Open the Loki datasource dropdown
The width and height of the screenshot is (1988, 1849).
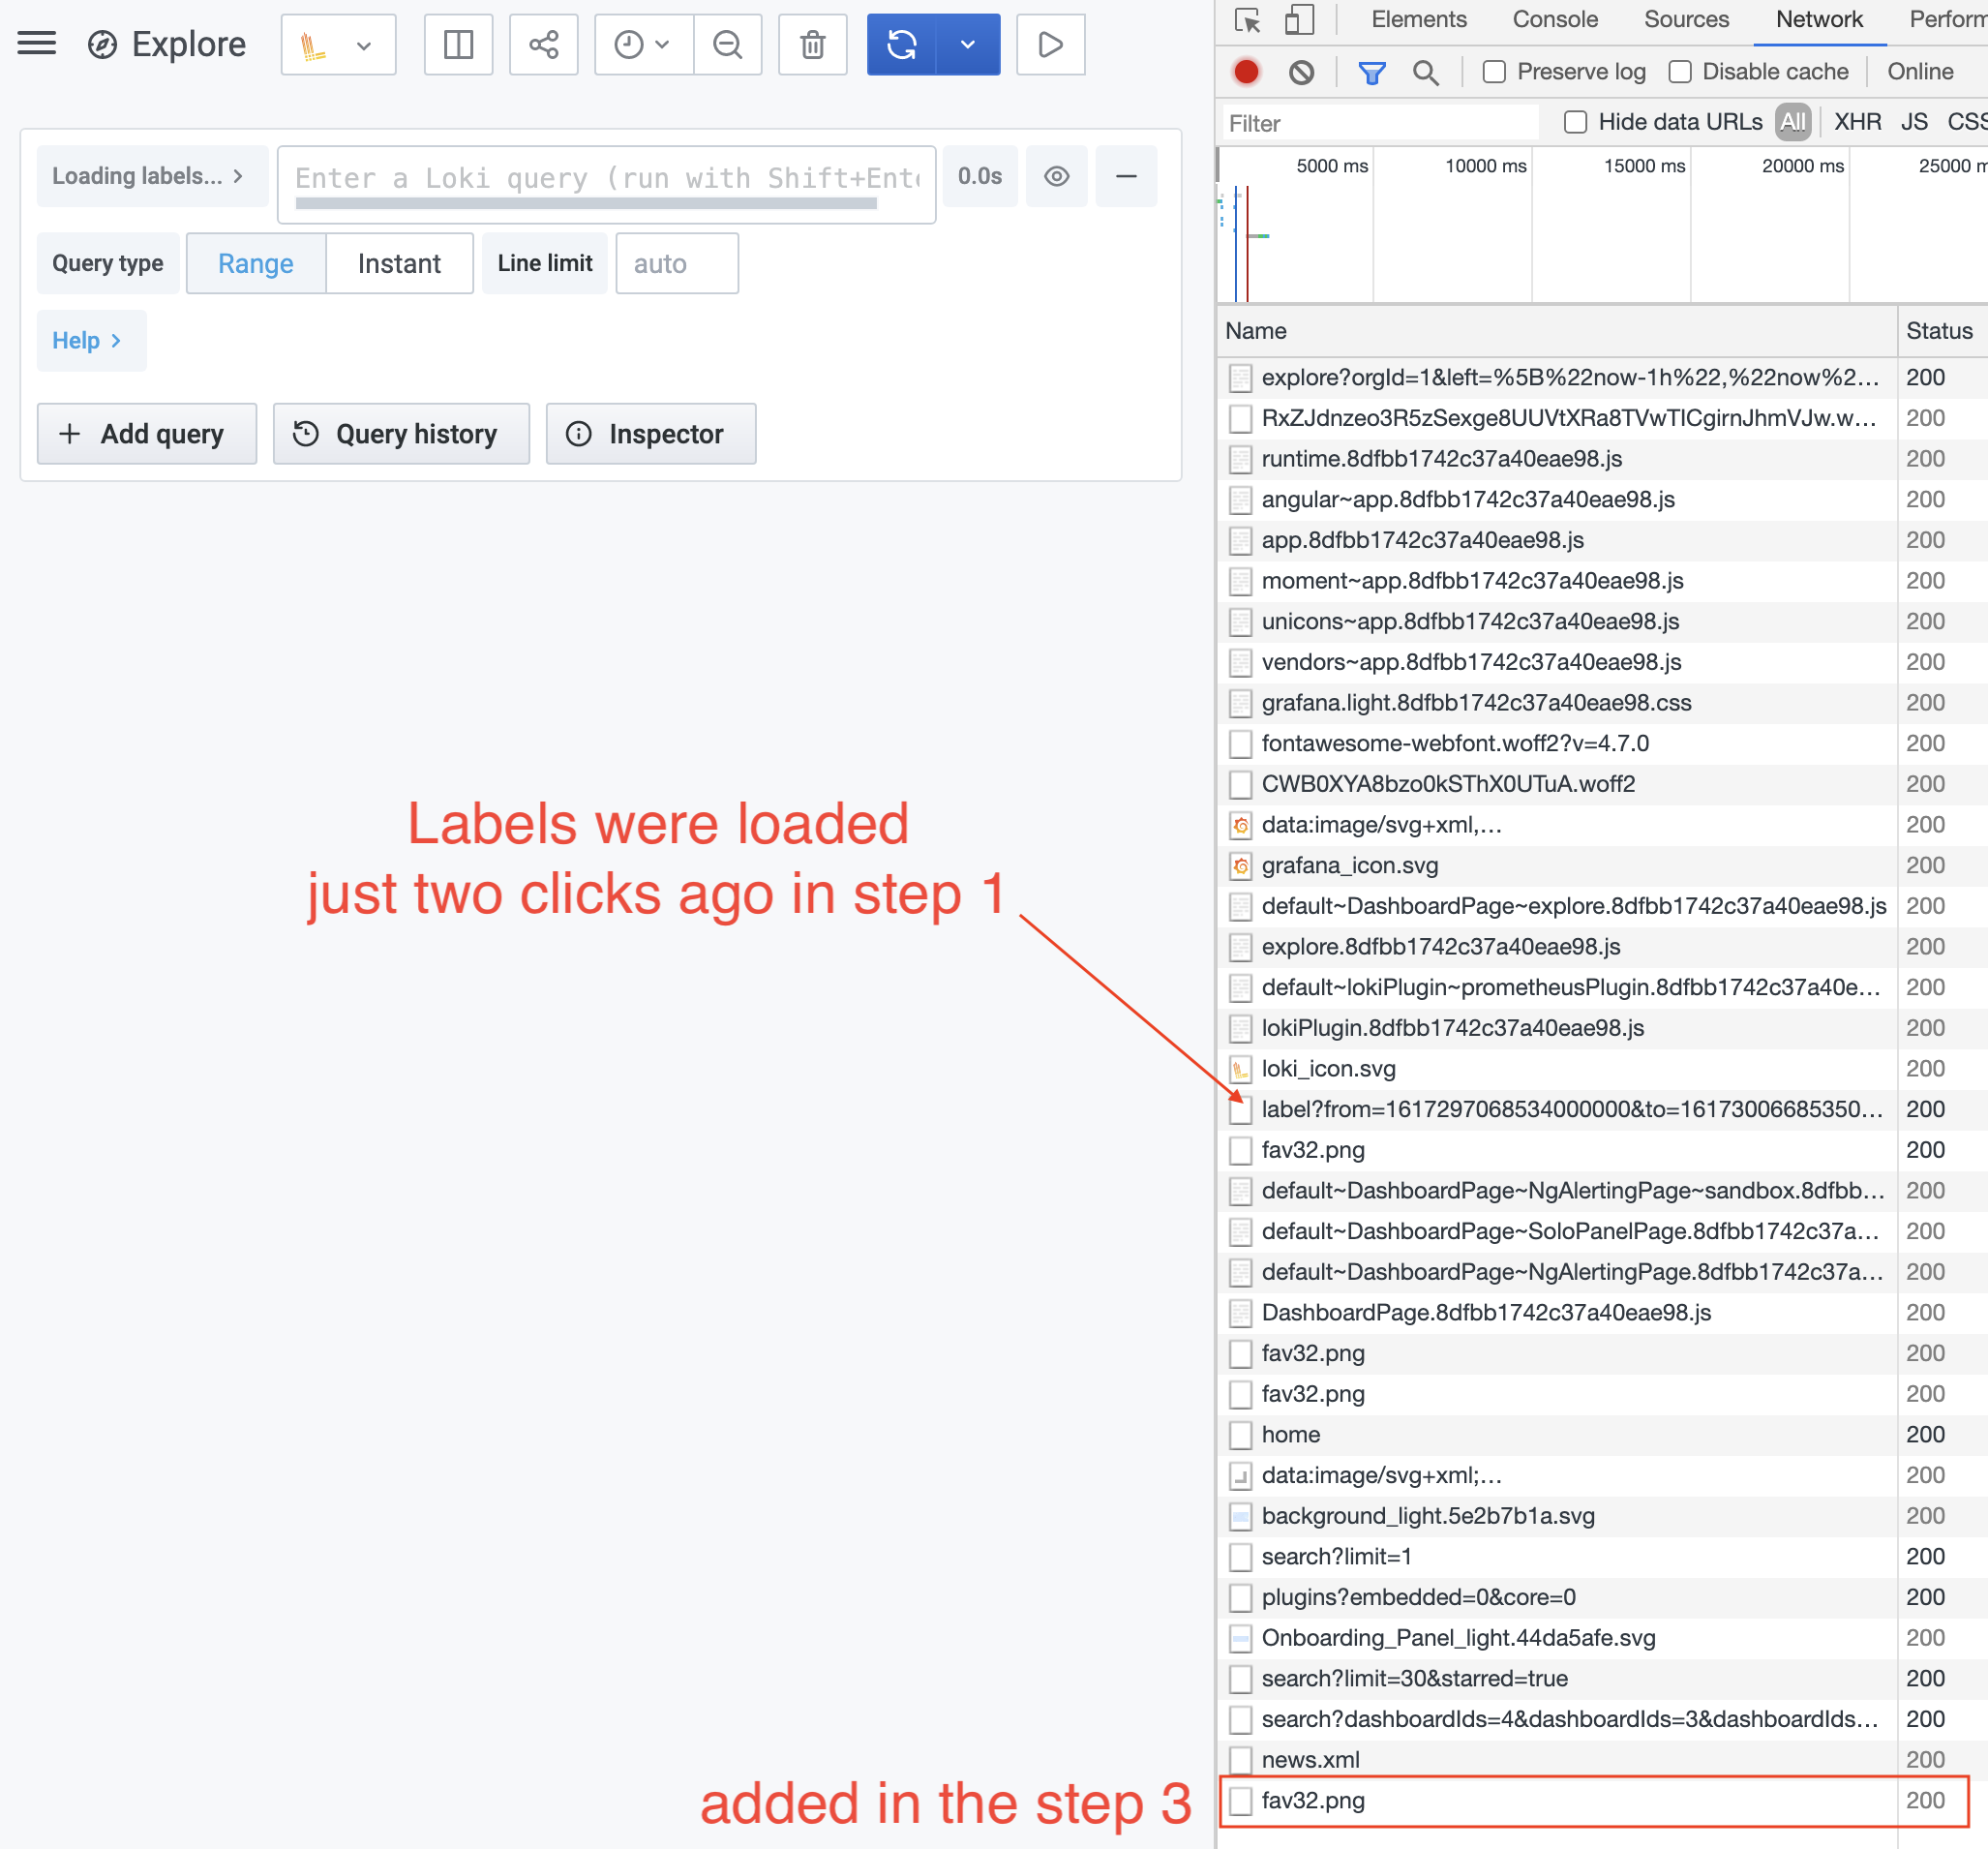tap(338, 44)
